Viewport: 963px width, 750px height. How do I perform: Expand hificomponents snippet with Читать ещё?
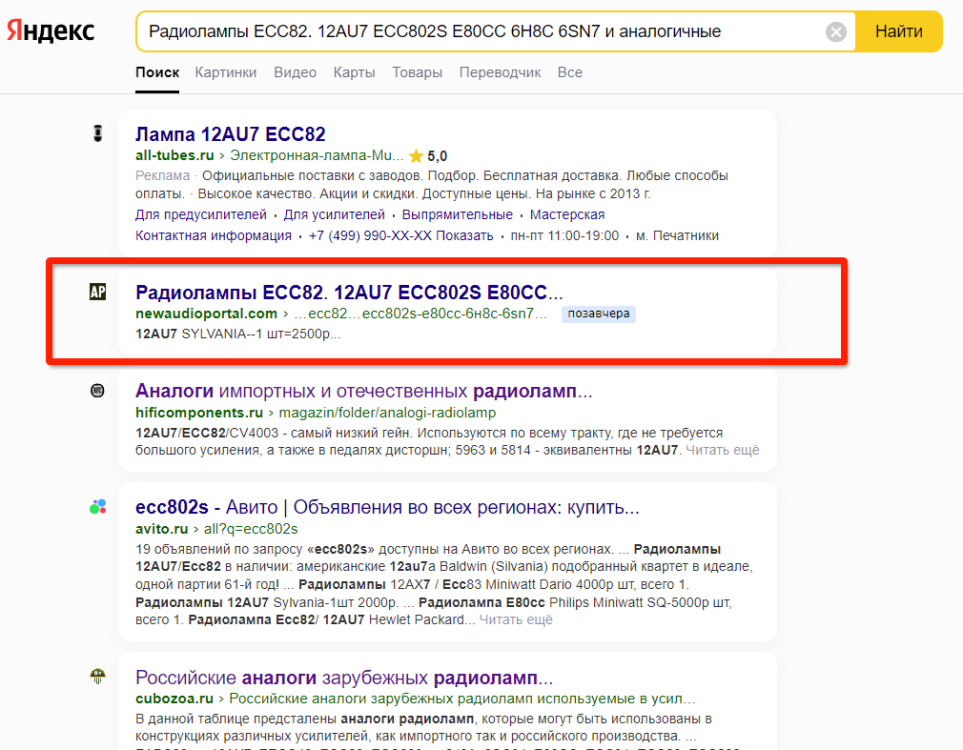click(x=723, y=450)
